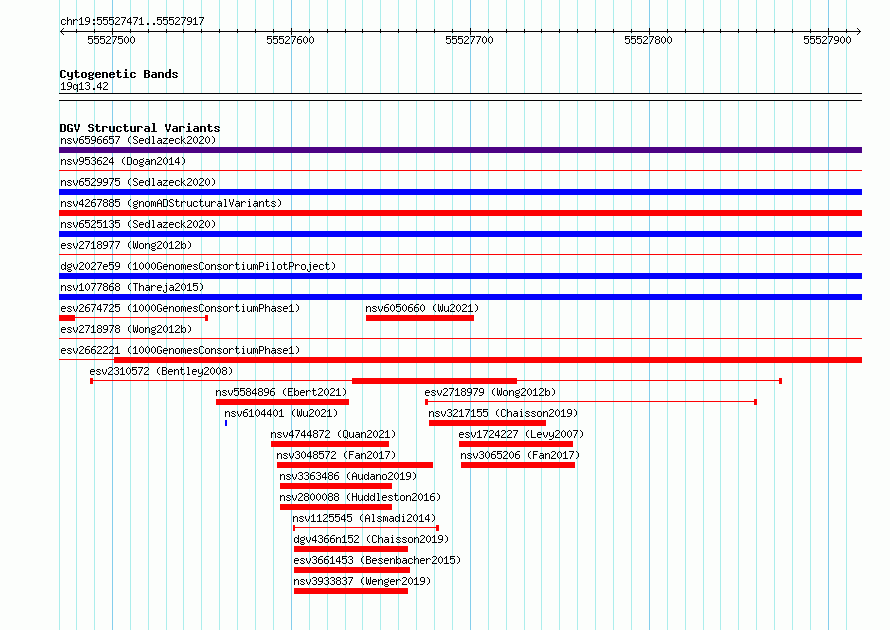Click the small blue nsv6104401 marker
Image resolution: width=890 pixels, height=630 pixels.
pyautogui.click(x=226, y=423)
